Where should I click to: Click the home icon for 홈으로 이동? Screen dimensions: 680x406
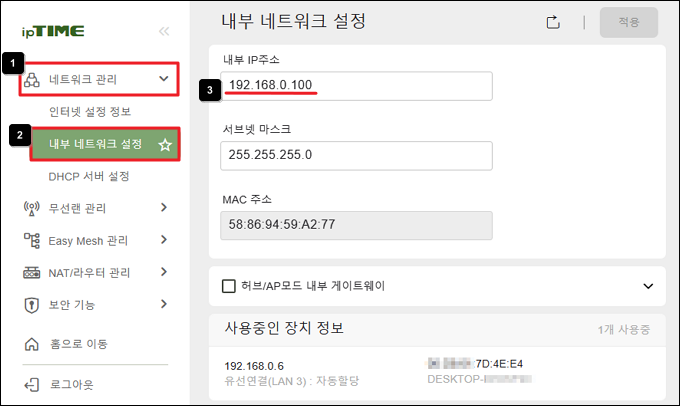tap(31, 344)
